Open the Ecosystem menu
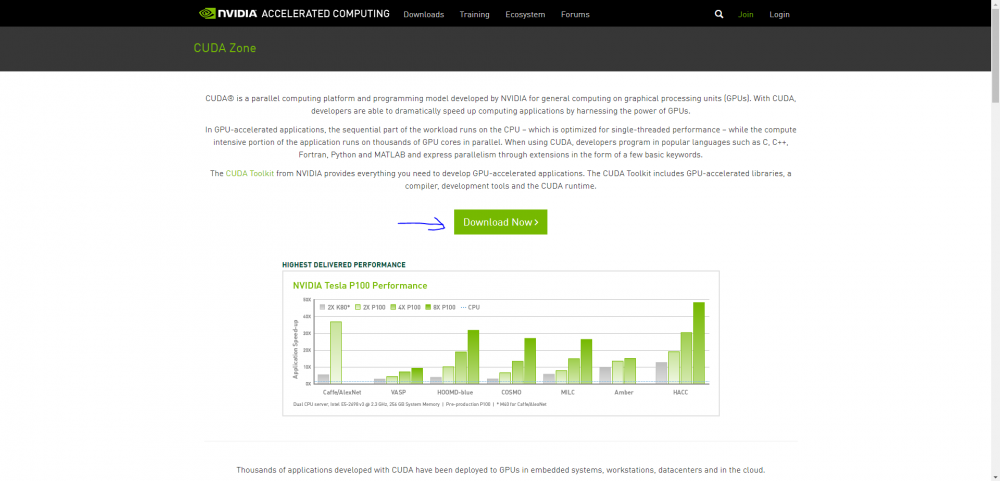 tap(525, 14)
